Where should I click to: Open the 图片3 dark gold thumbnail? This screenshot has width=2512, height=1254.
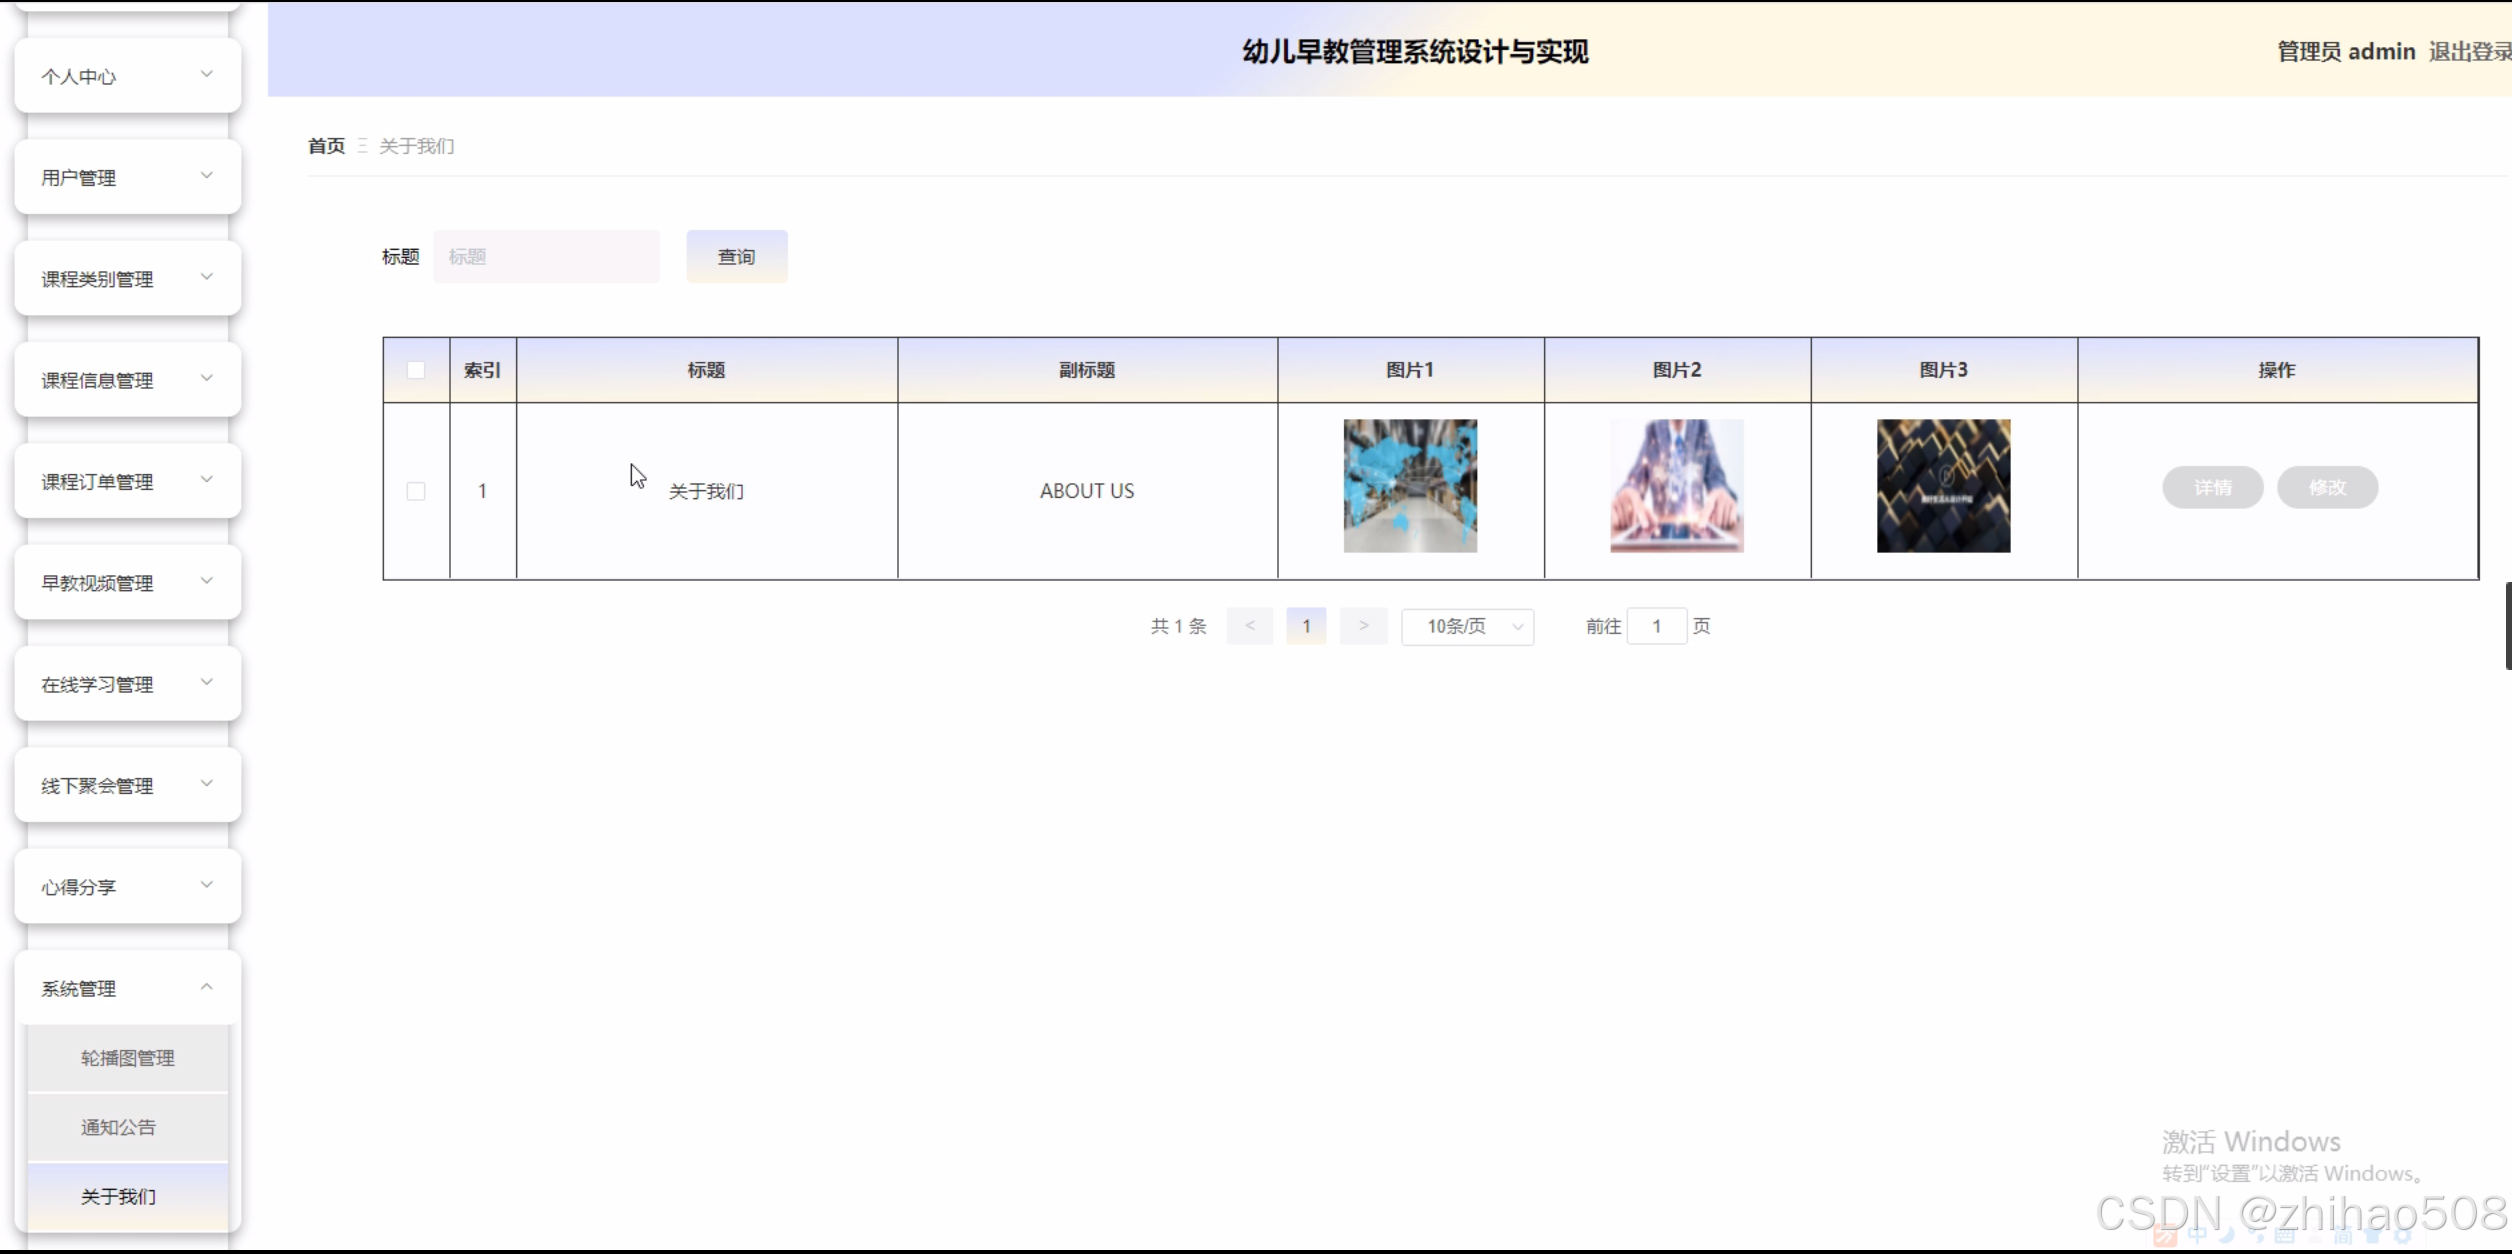(x=1943, y=486)
